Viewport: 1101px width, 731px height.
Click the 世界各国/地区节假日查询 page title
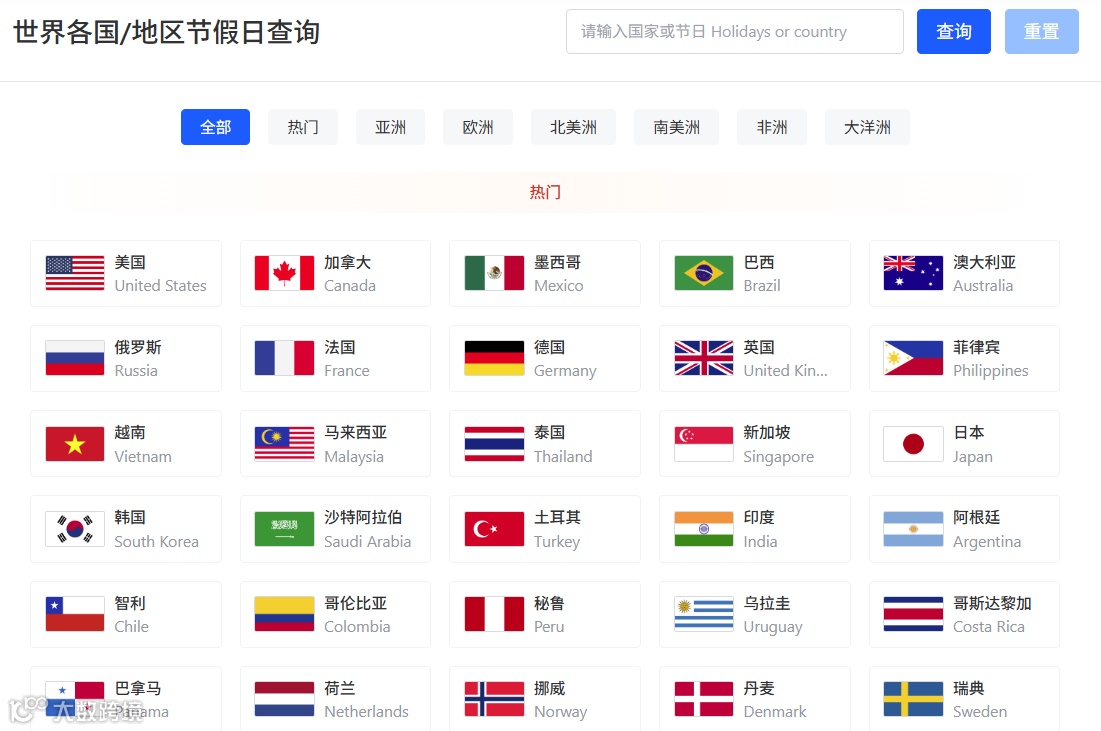[166, 32]
